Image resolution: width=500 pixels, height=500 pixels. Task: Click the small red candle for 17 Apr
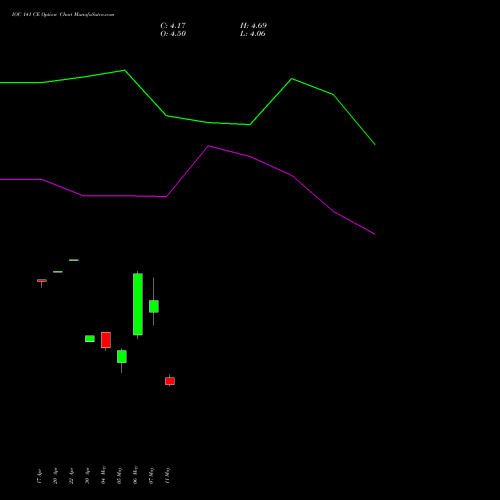[x=42, y=281]
